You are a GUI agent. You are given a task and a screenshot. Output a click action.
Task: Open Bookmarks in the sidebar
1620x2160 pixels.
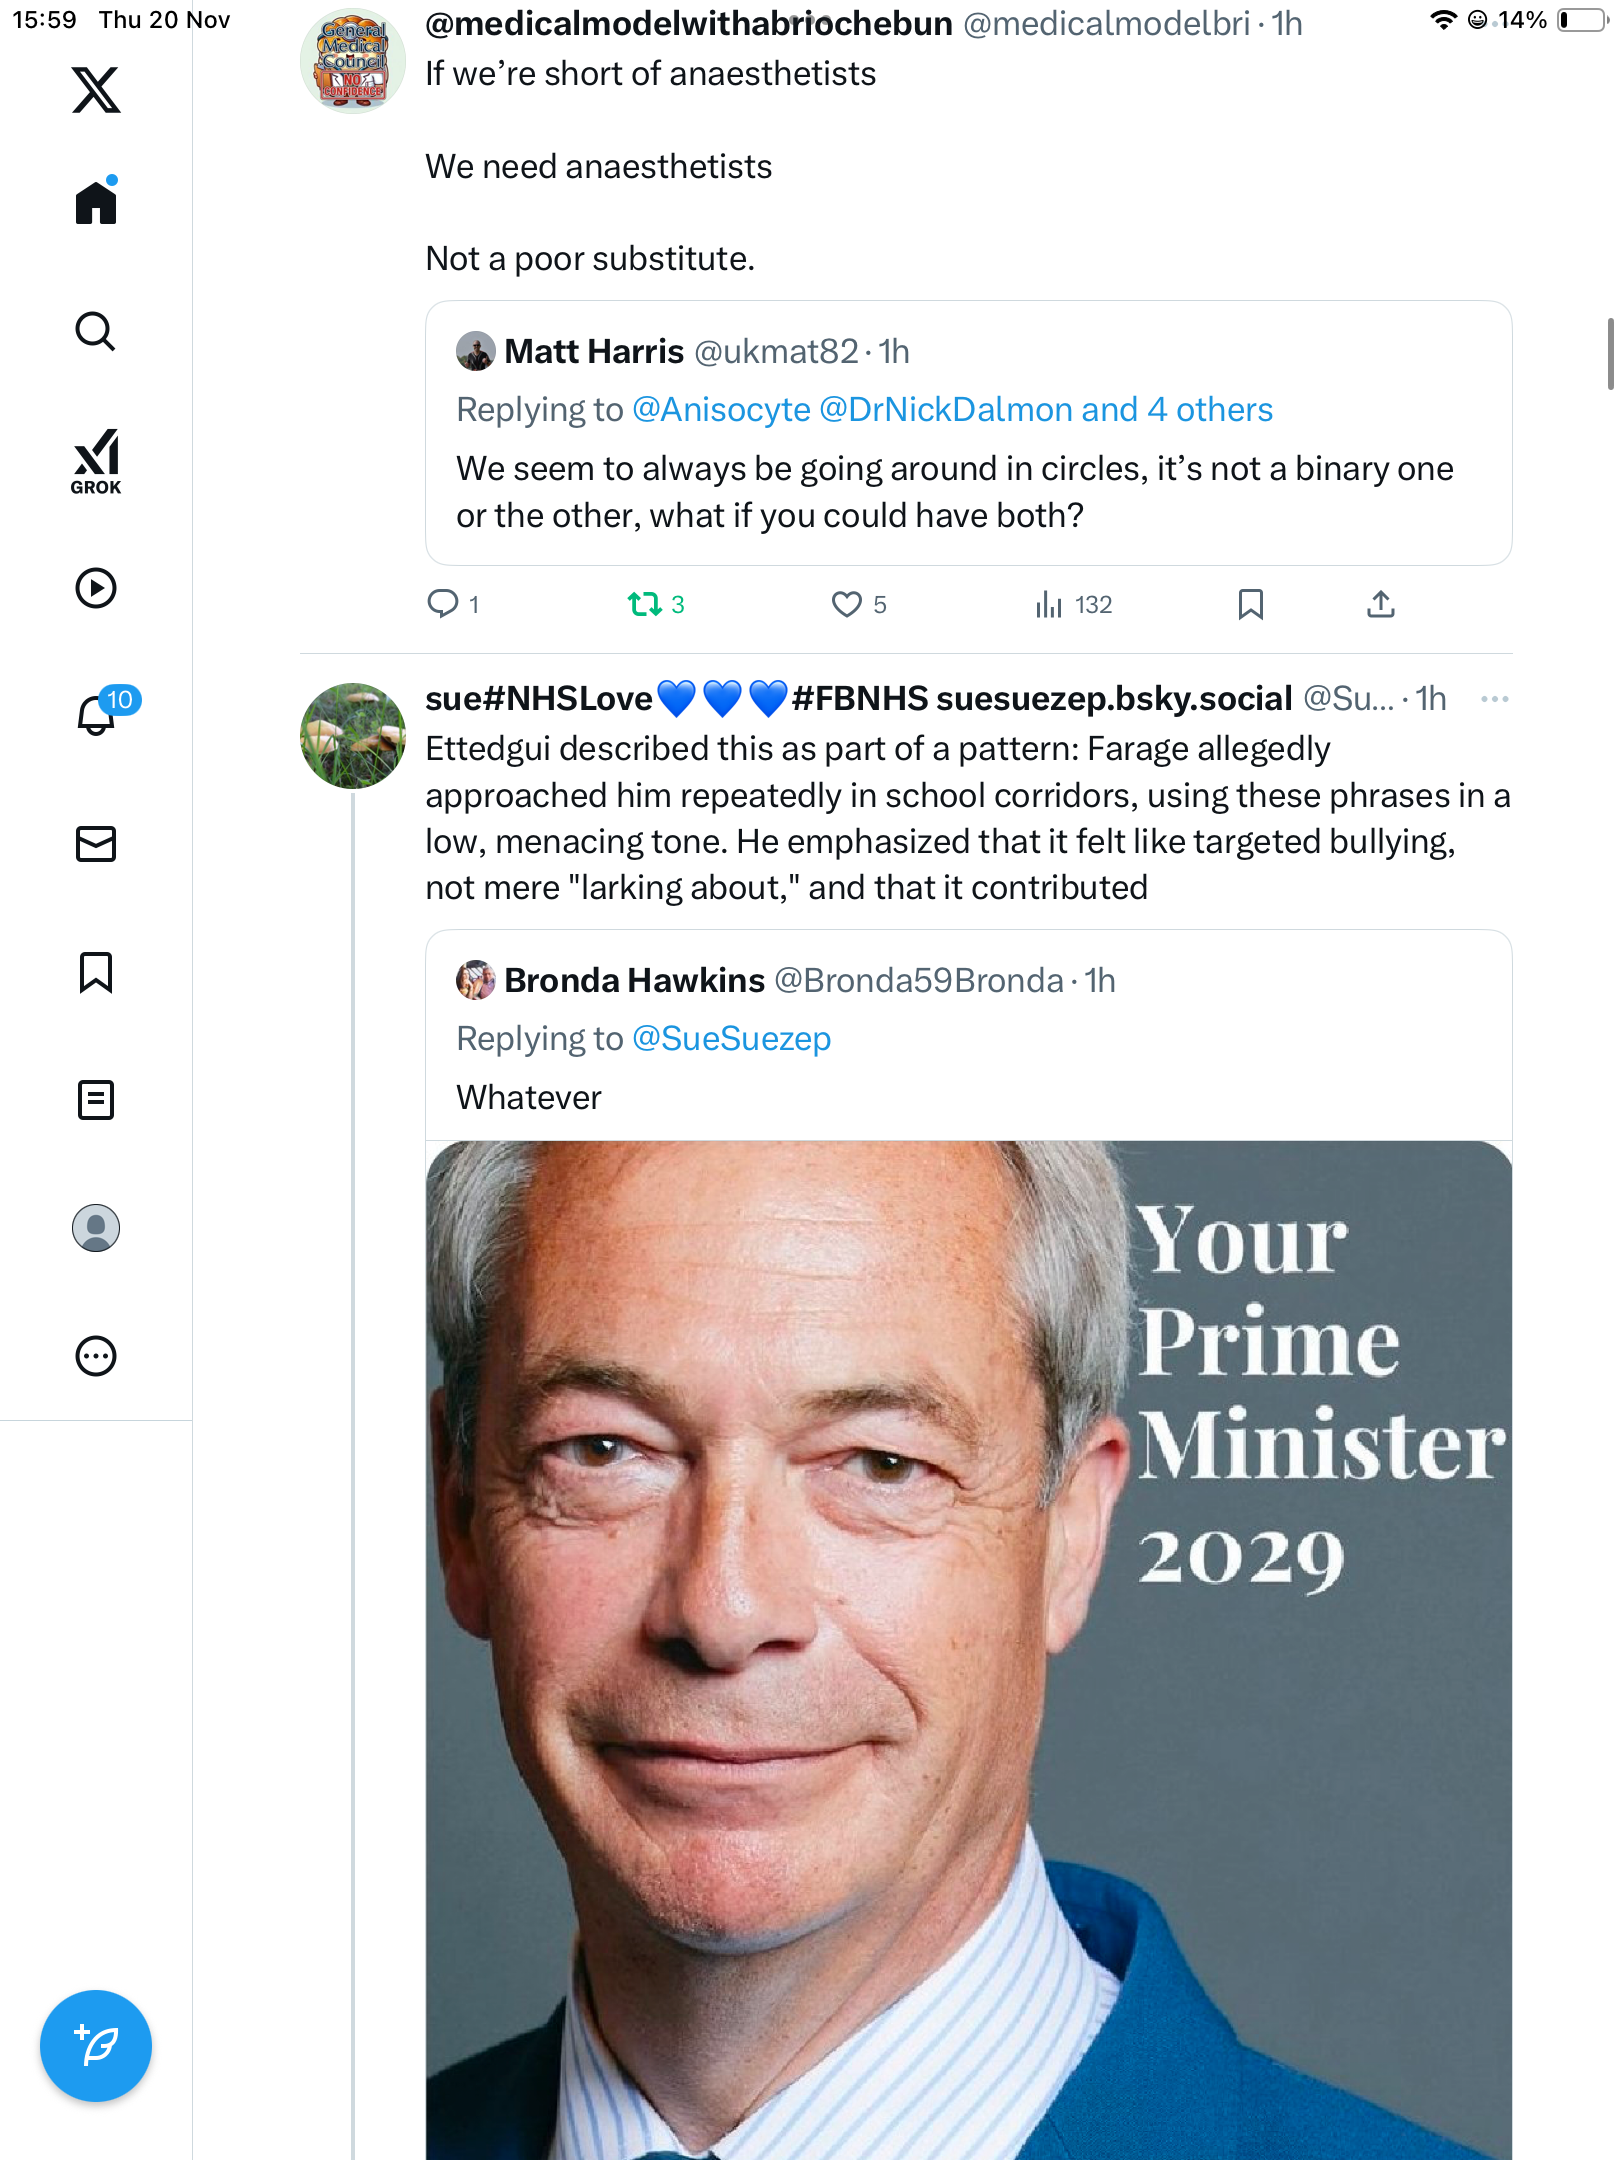[x=96, y=972]
